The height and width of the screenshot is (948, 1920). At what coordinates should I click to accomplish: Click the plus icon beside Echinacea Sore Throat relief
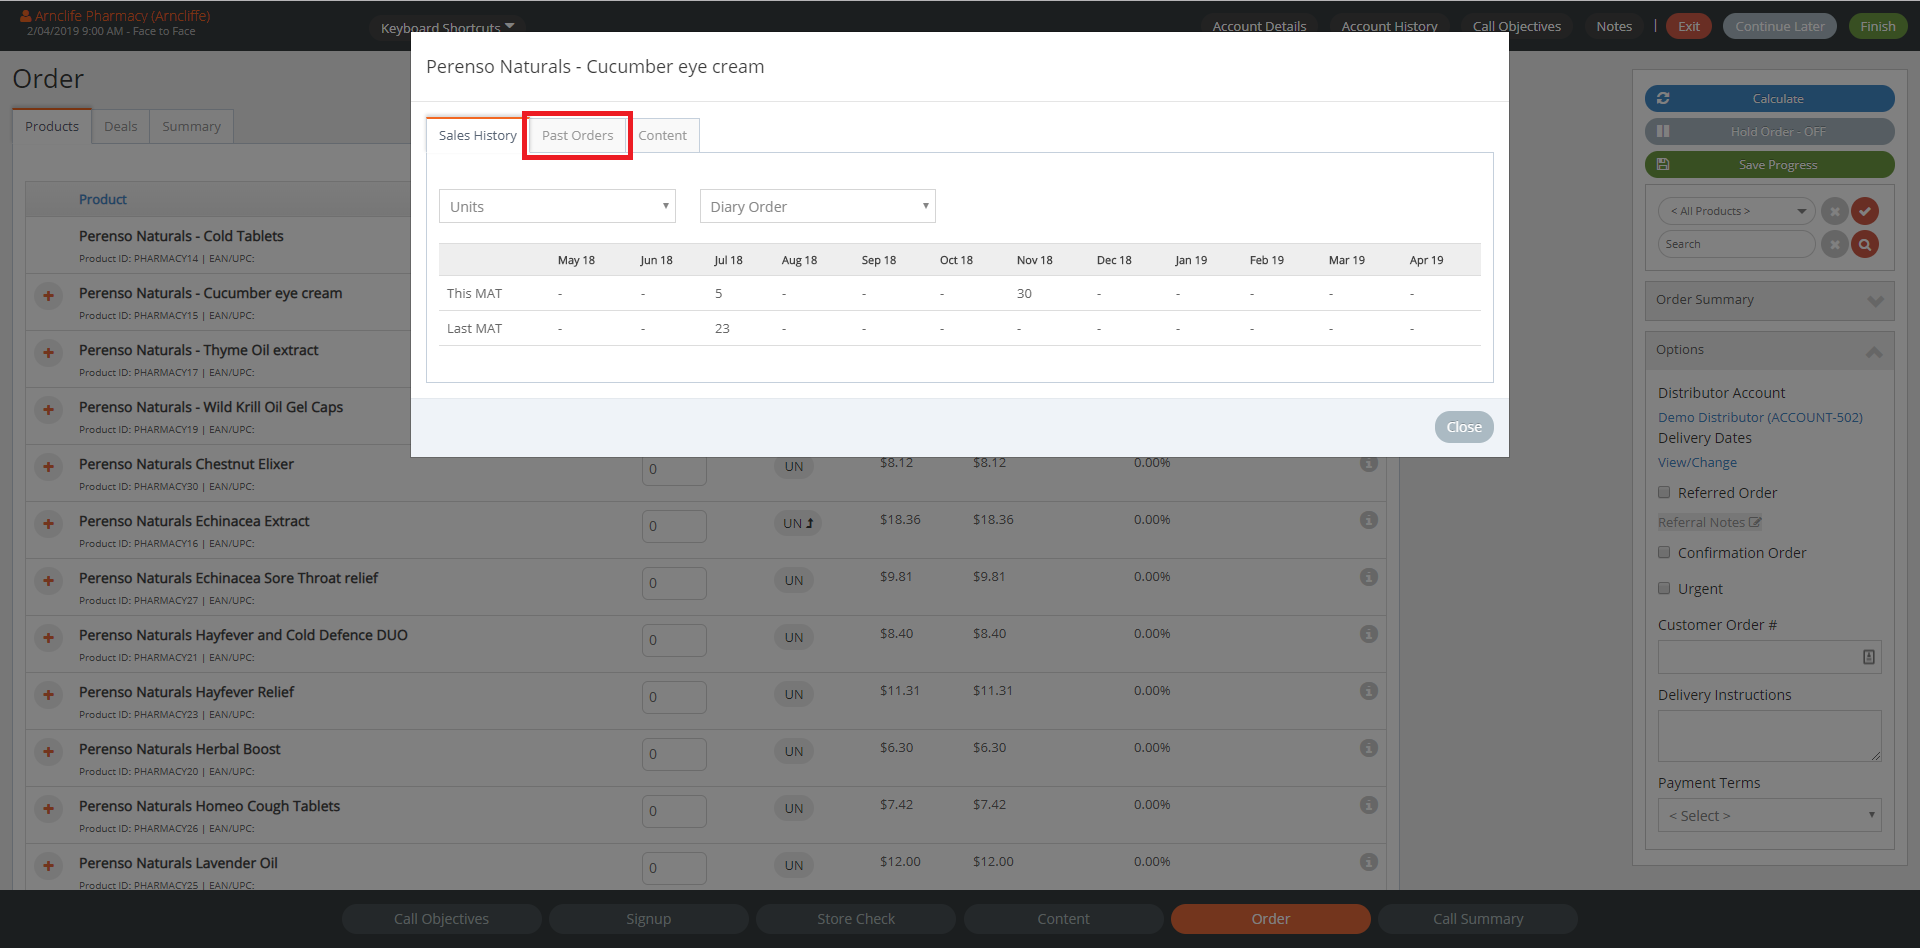pos(48,581)
